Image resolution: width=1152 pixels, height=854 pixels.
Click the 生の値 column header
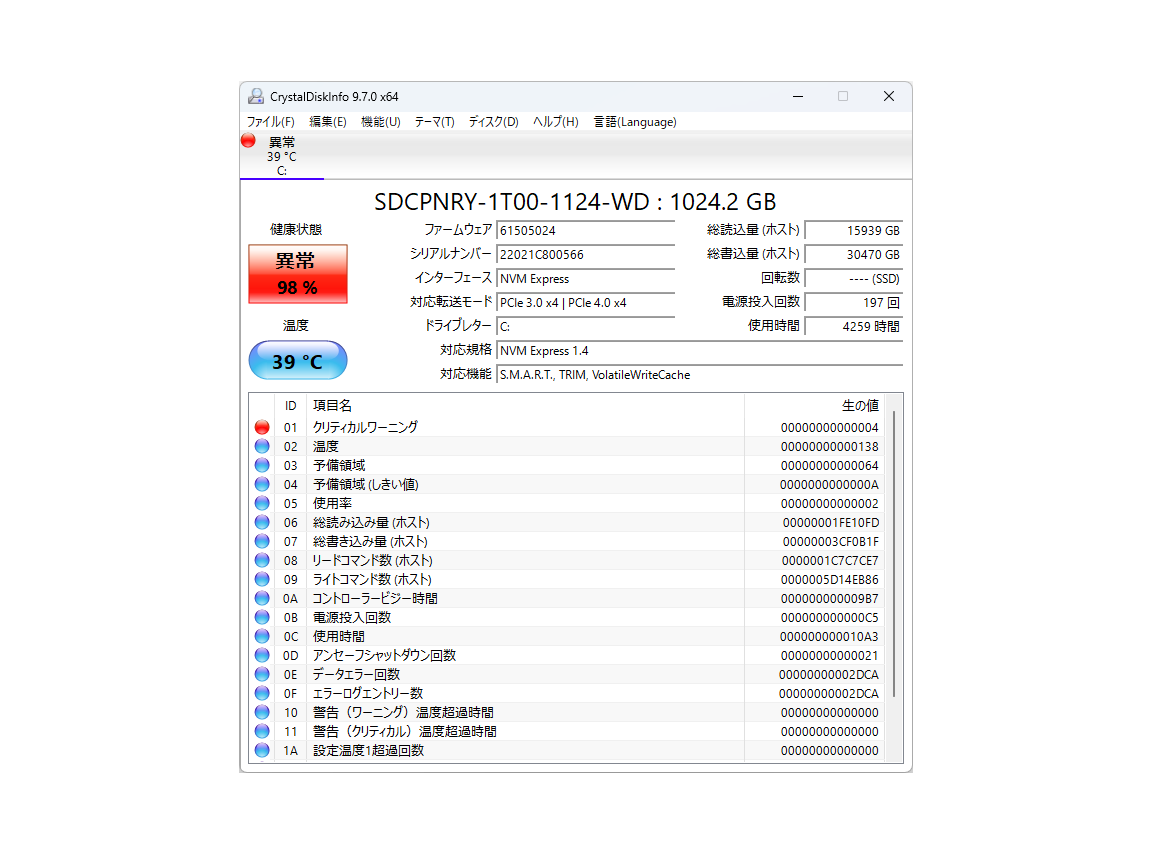pyautogui.click(x=860, y=405)
